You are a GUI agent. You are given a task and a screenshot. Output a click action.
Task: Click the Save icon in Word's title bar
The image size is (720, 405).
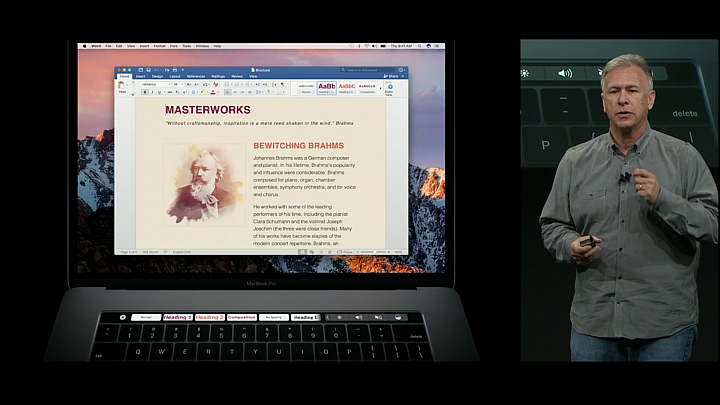point(148,70)
